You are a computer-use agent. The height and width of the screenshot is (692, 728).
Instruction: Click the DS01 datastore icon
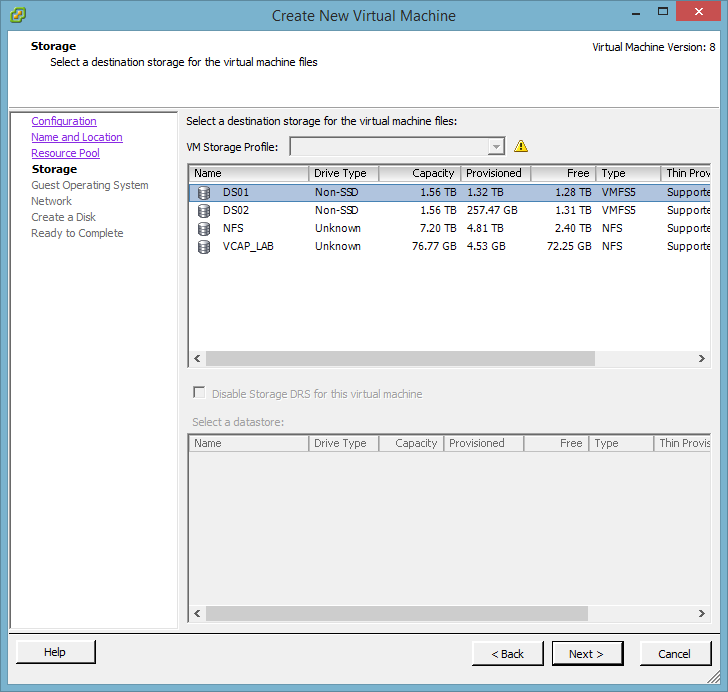pos(204,193)
